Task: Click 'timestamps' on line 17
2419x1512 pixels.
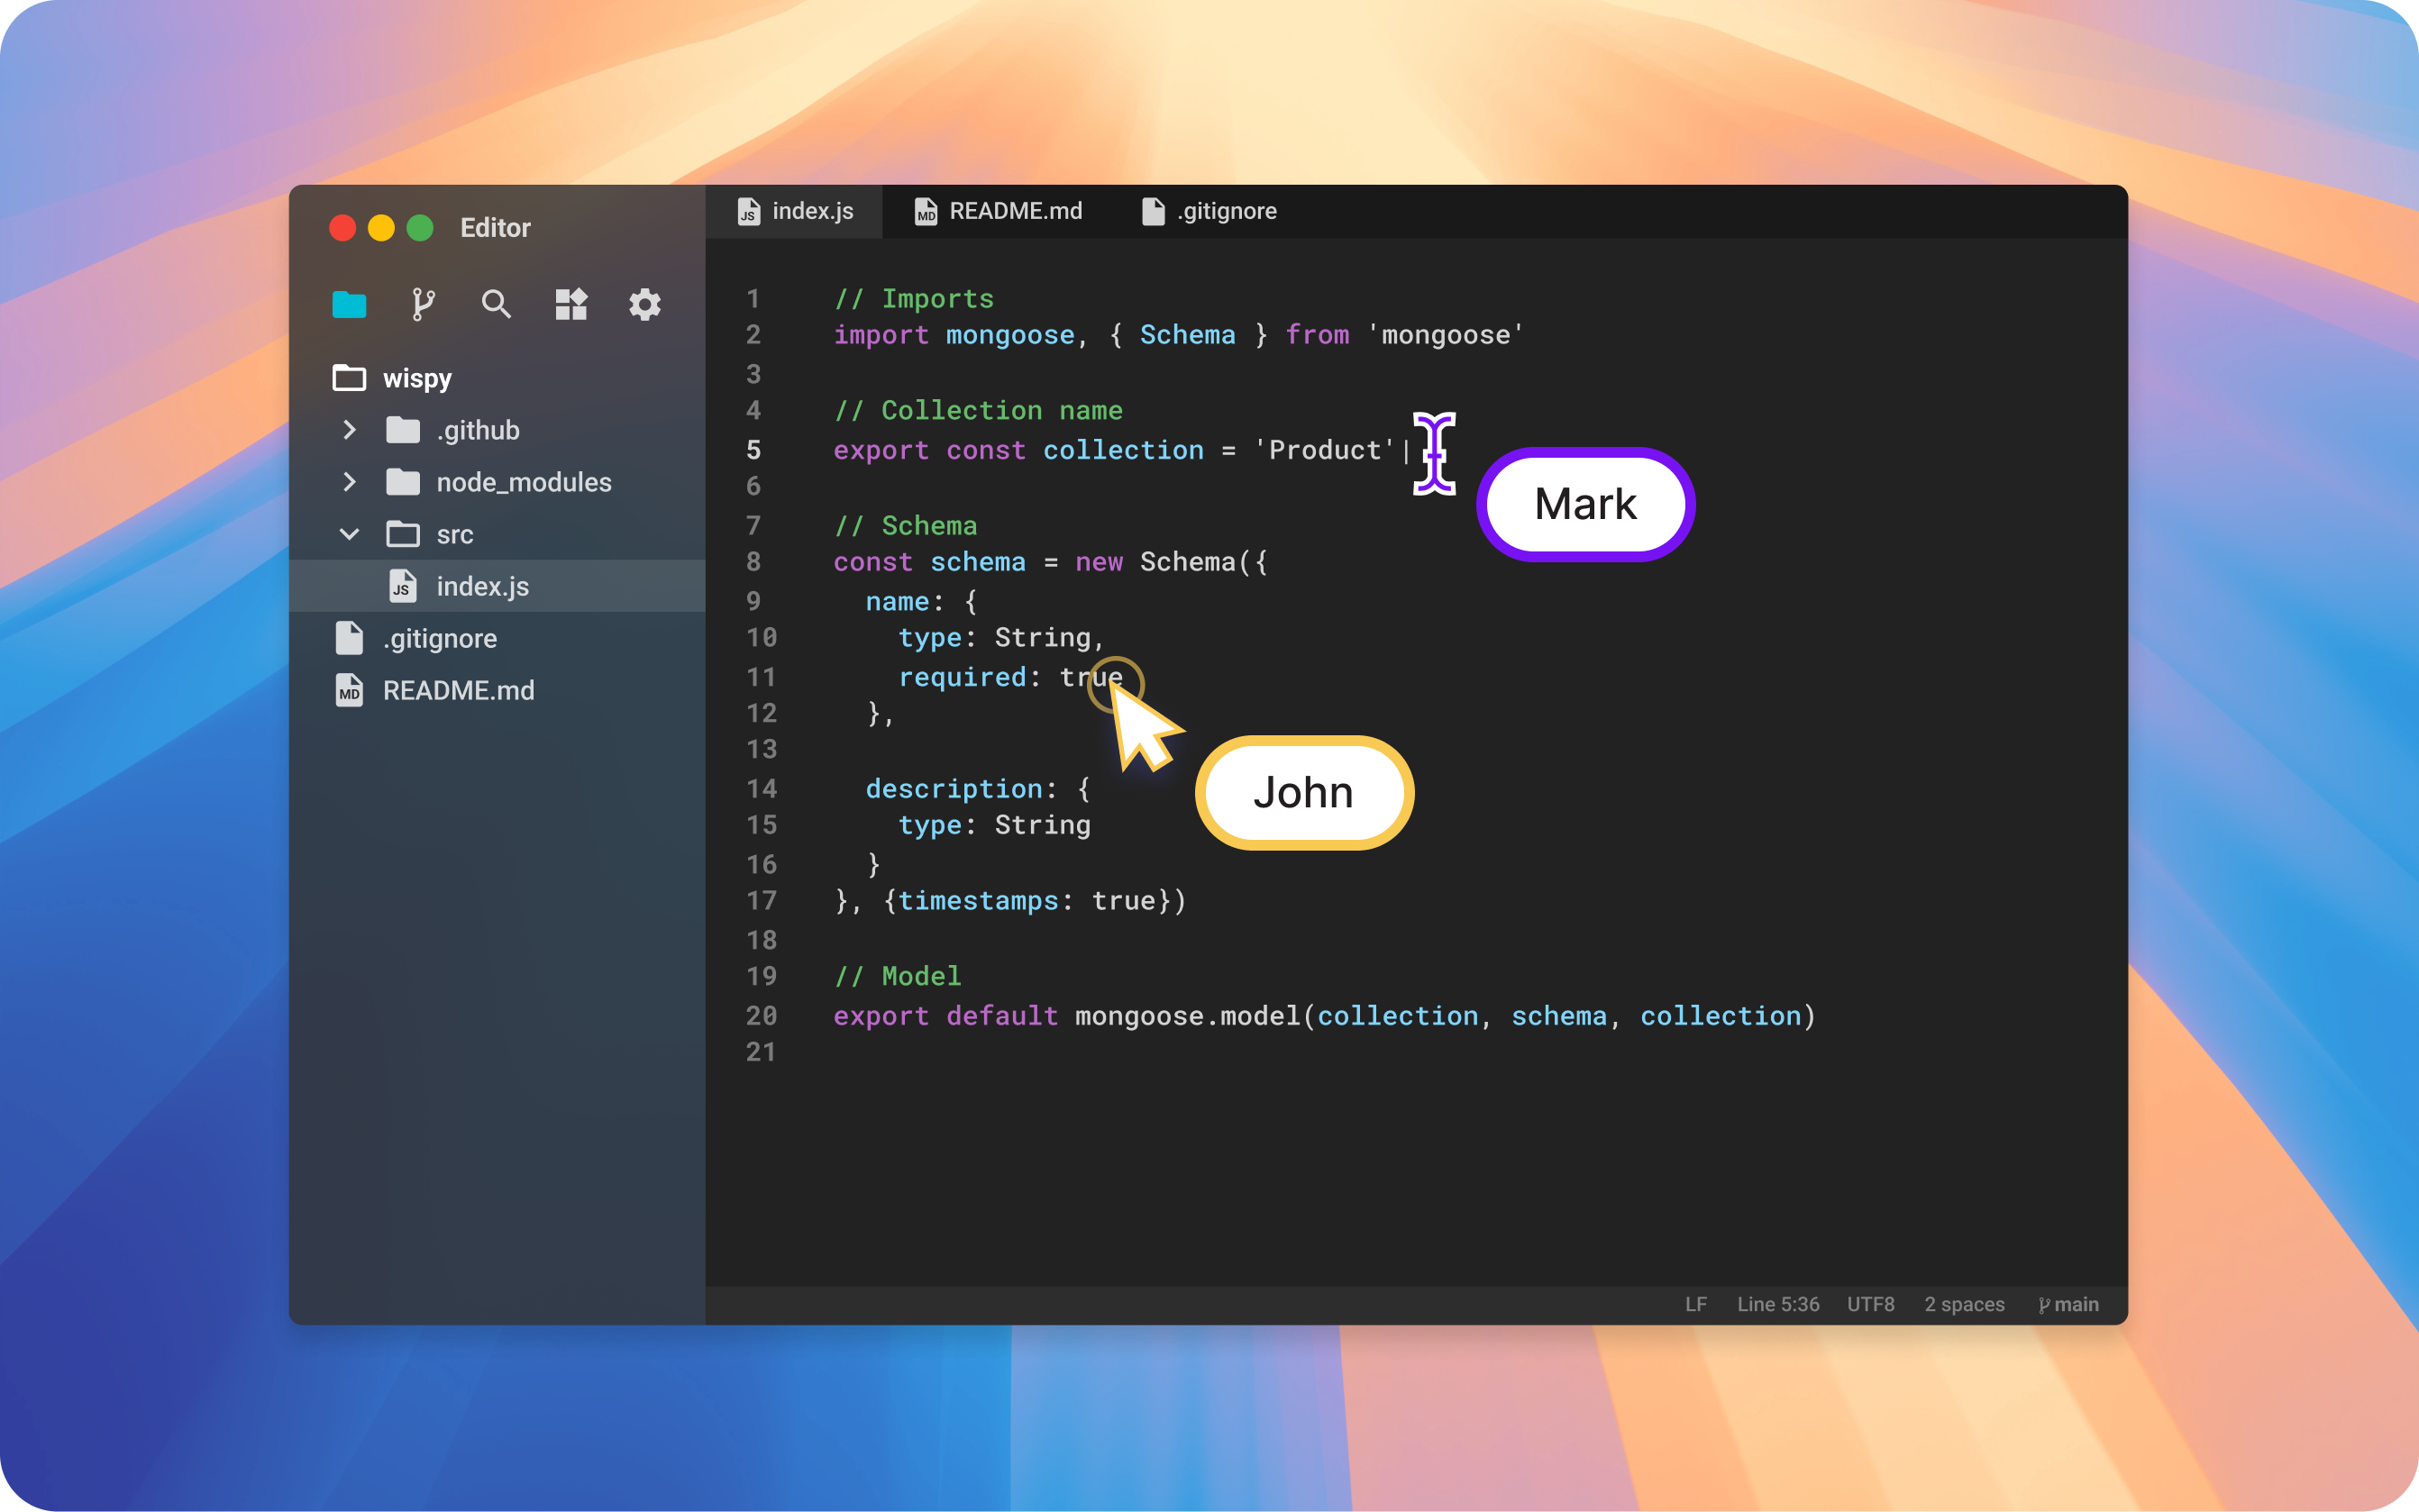Action: [x=978, y=901]
